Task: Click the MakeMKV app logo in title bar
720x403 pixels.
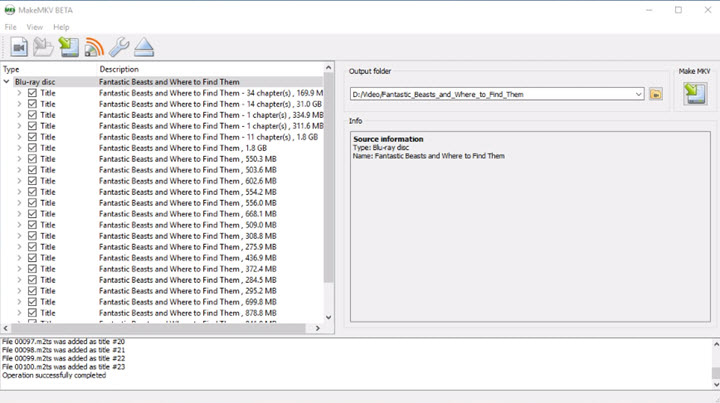Action: click(10, 10)
